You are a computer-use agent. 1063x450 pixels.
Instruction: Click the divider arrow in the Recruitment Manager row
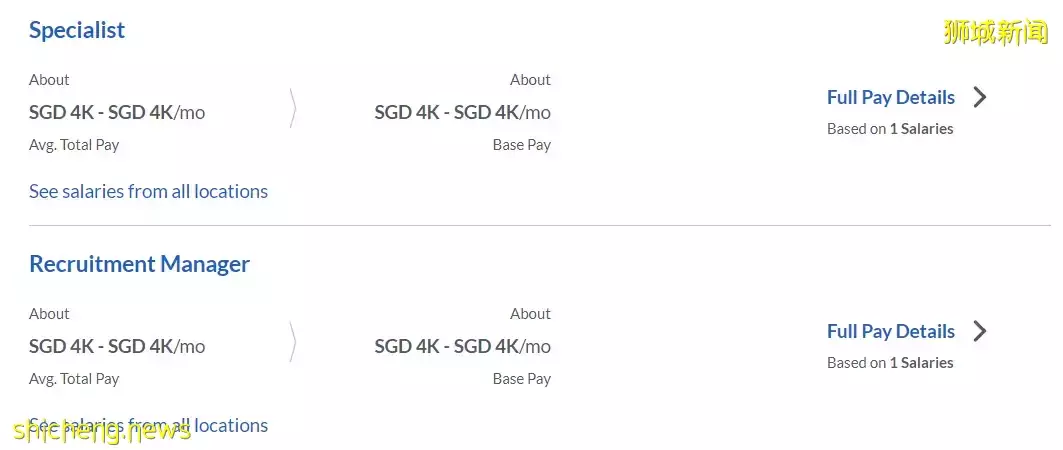[x=293, y=343]
